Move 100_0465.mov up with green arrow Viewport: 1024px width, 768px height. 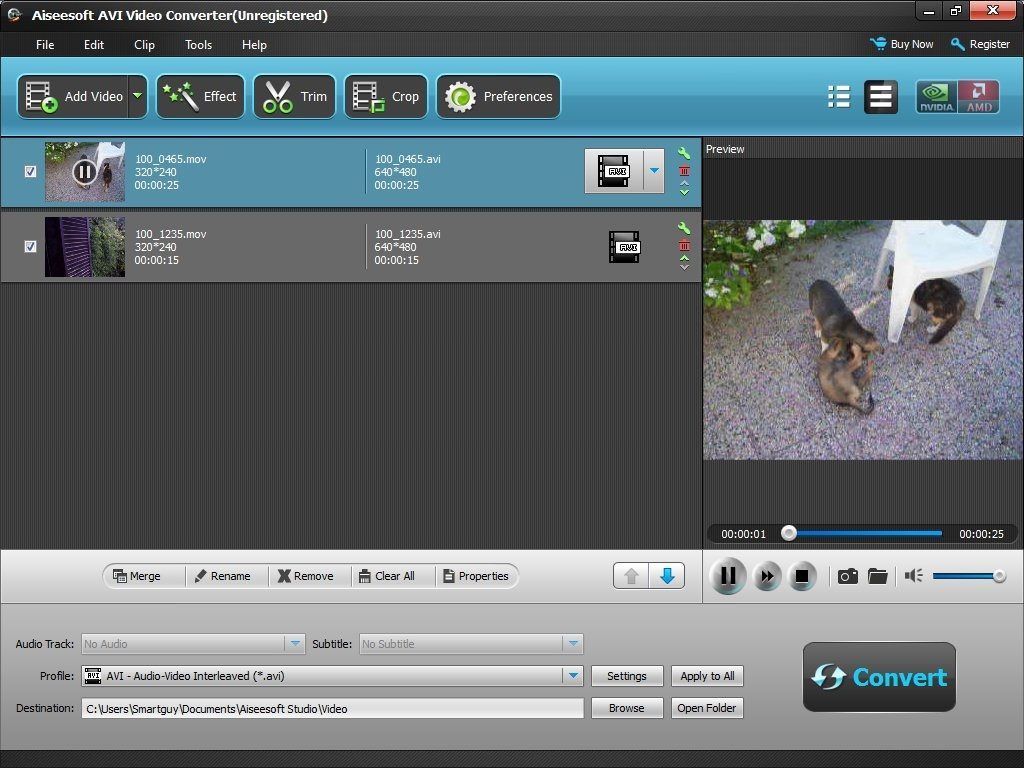point(684,184)
